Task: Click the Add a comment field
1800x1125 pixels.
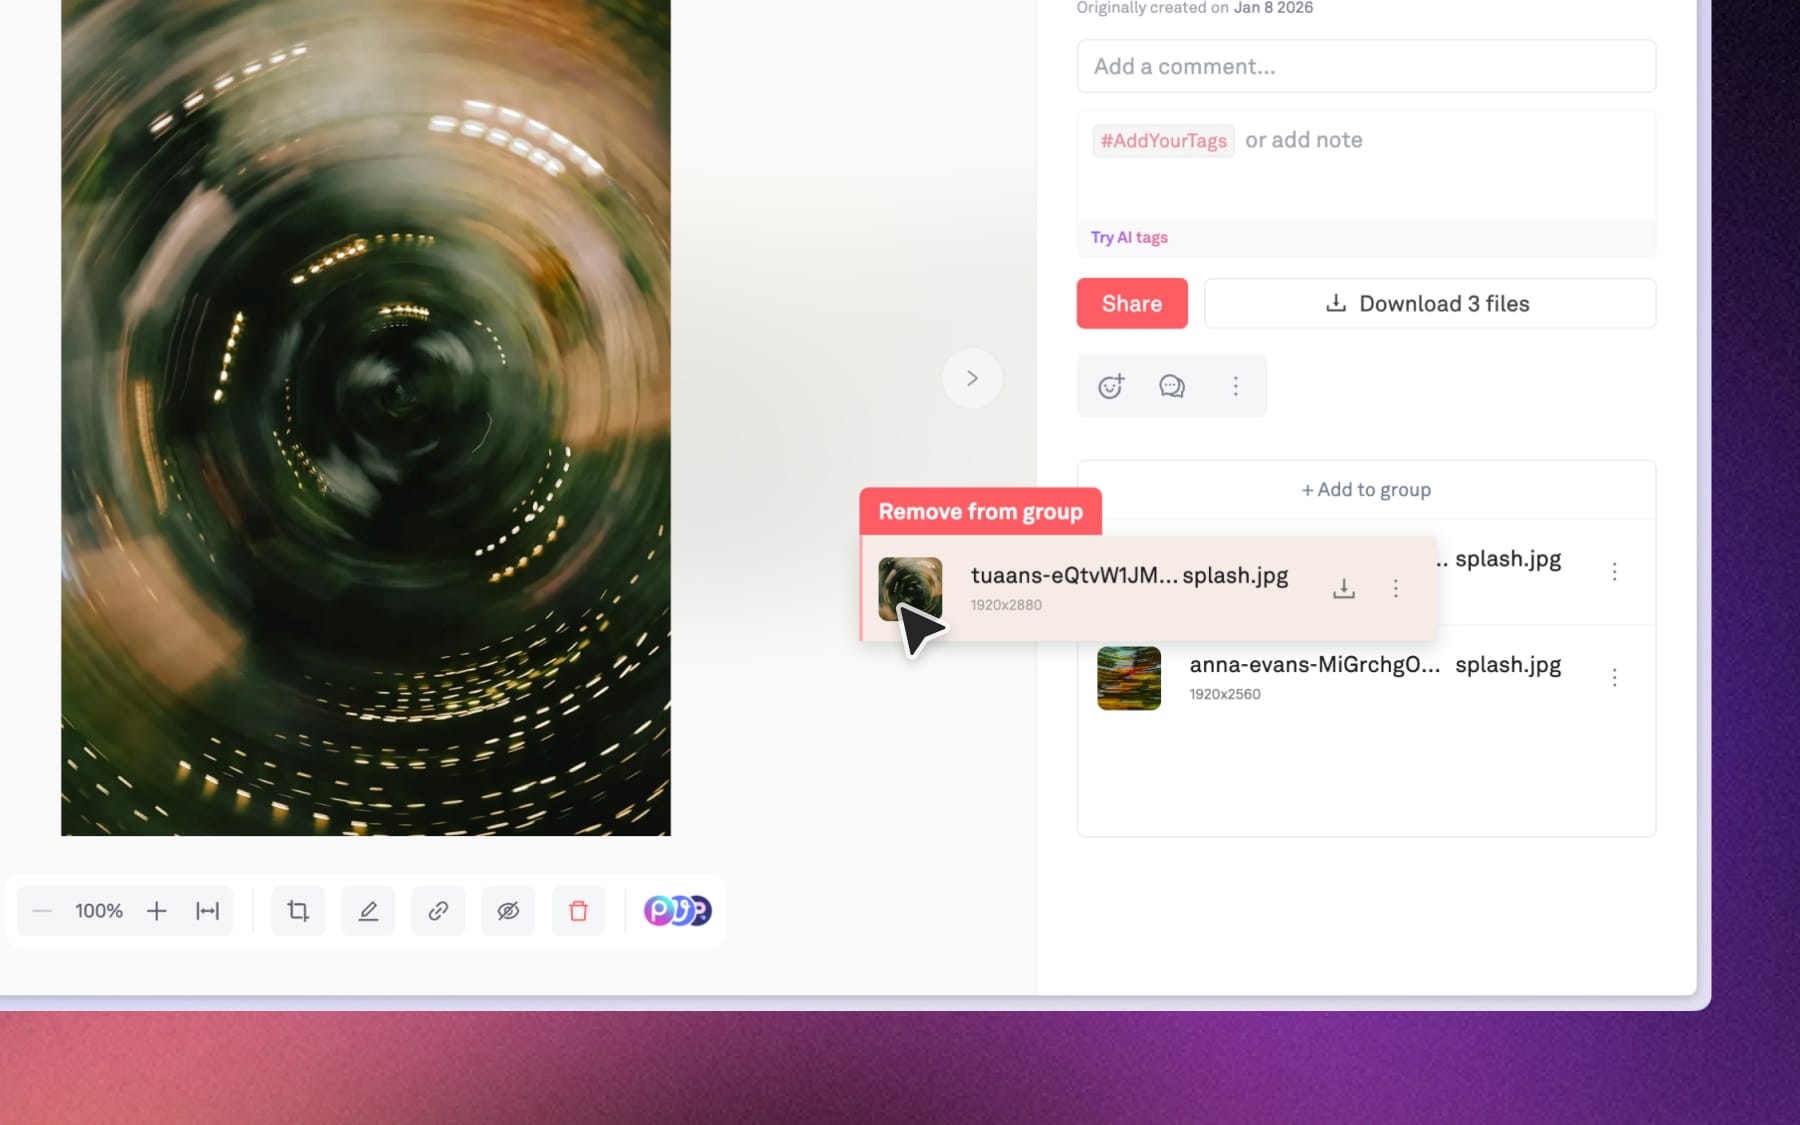Action: click(x=1366, y=66)
